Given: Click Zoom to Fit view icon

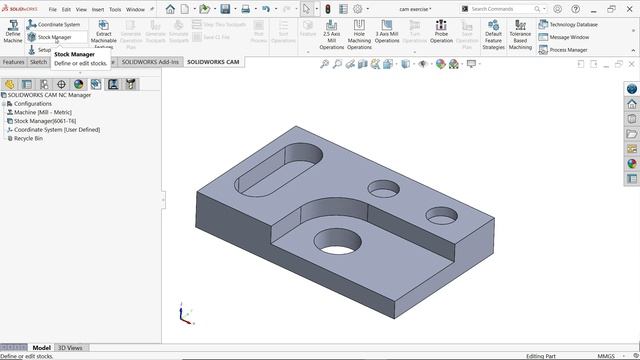Looking at the screenshot, I should 324,64.
